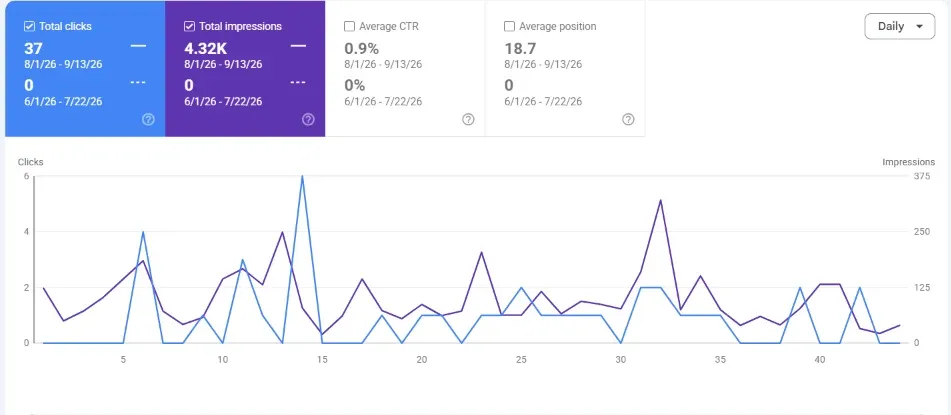
Task: Select the 4.32K impressions value
Action: [206, 49]
